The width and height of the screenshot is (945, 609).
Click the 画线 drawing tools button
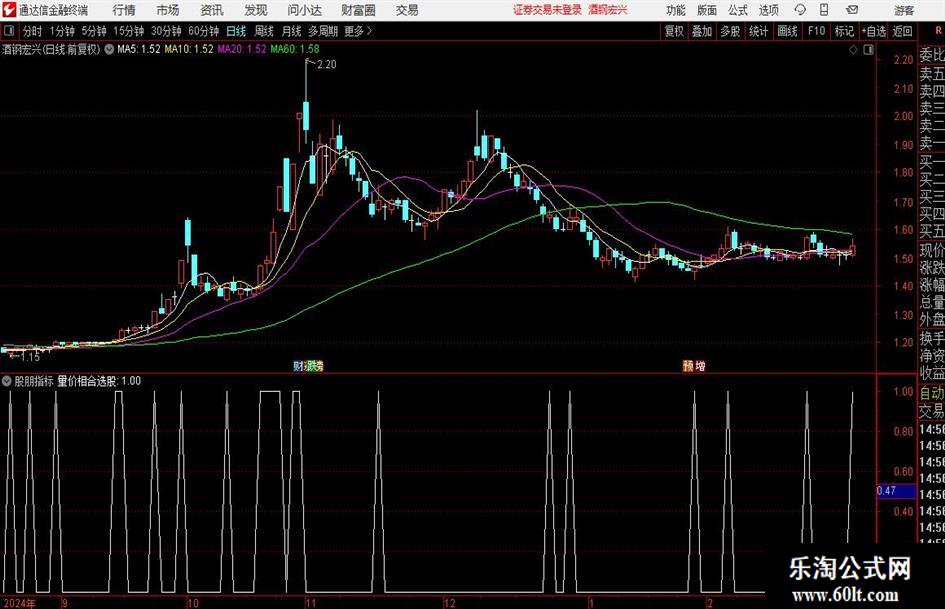point(787,31)
